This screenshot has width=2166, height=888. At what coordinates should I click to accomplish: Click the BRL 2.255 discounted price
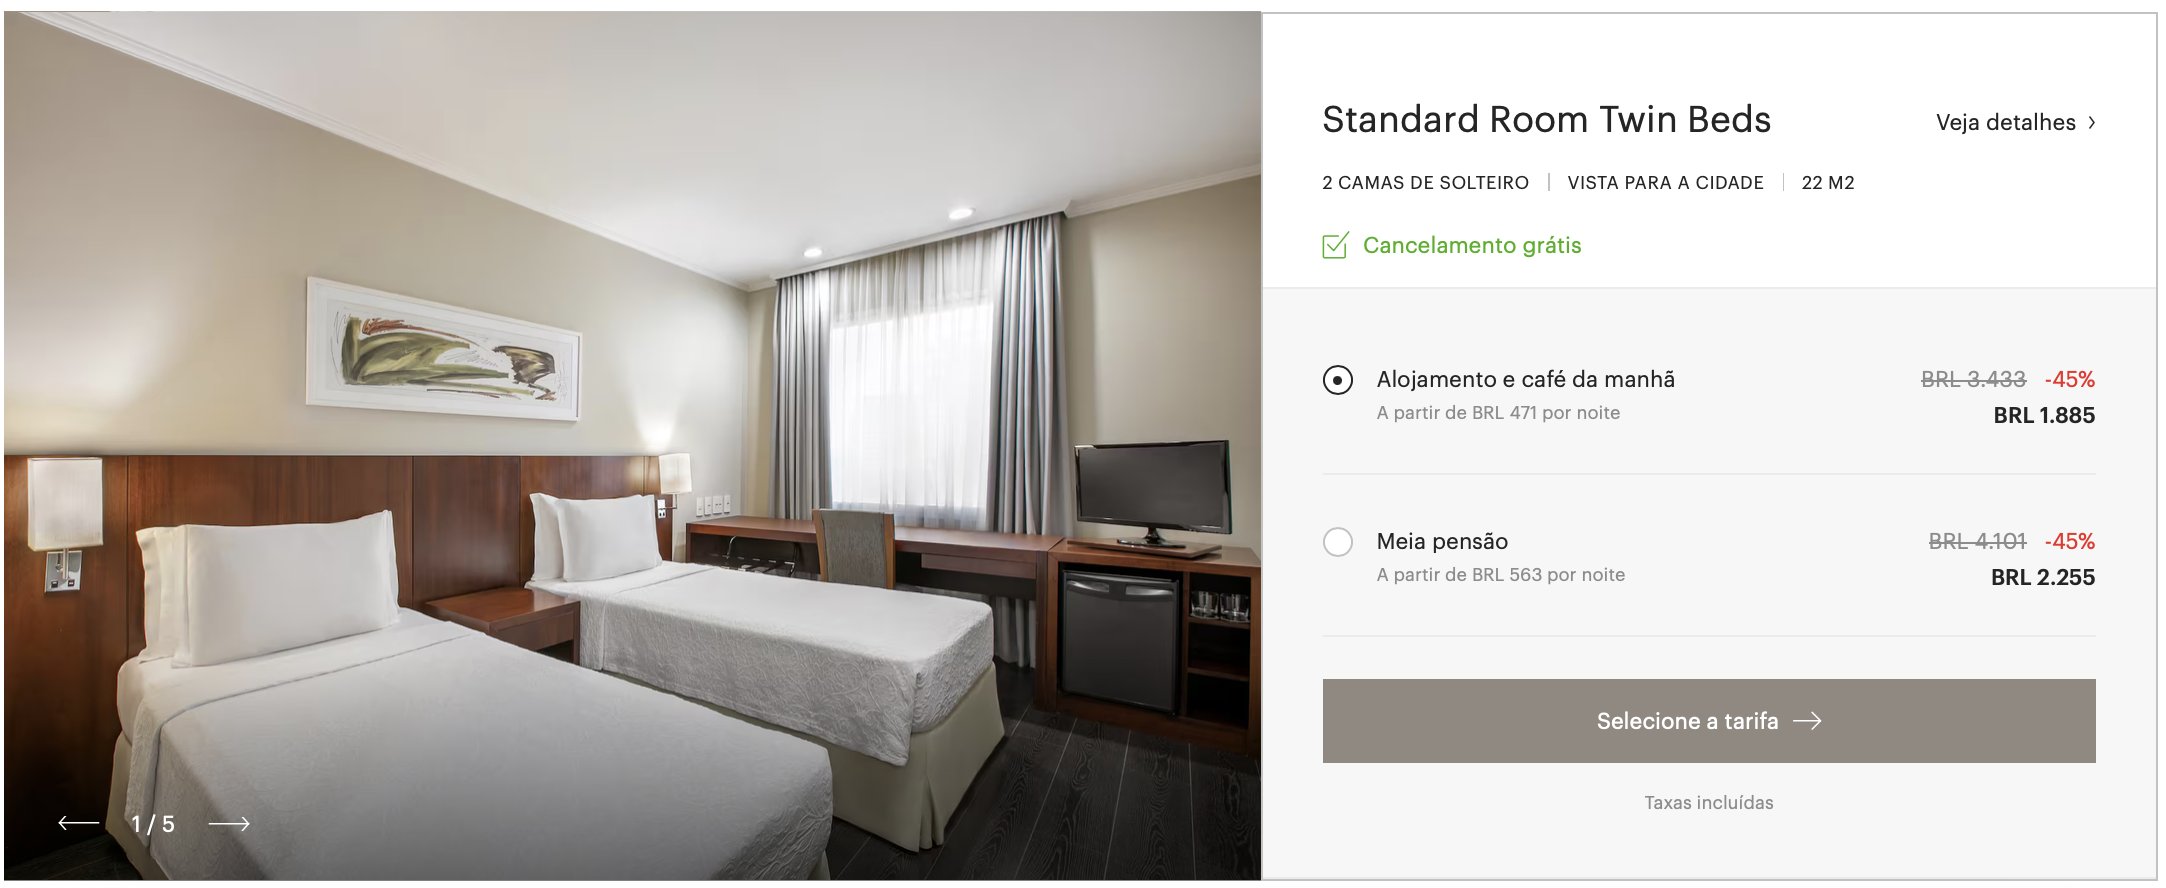click(x=2043, y=577)
